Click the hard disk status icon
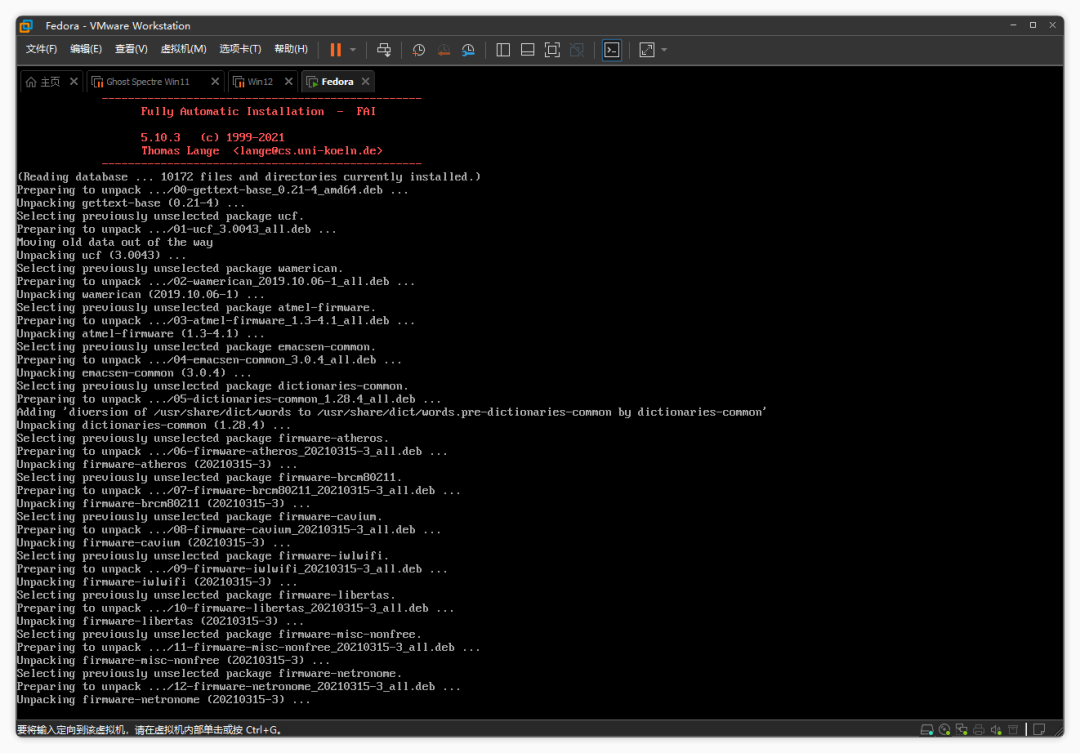The width and height of the screenshot is (1080, 753). [927, 729]
